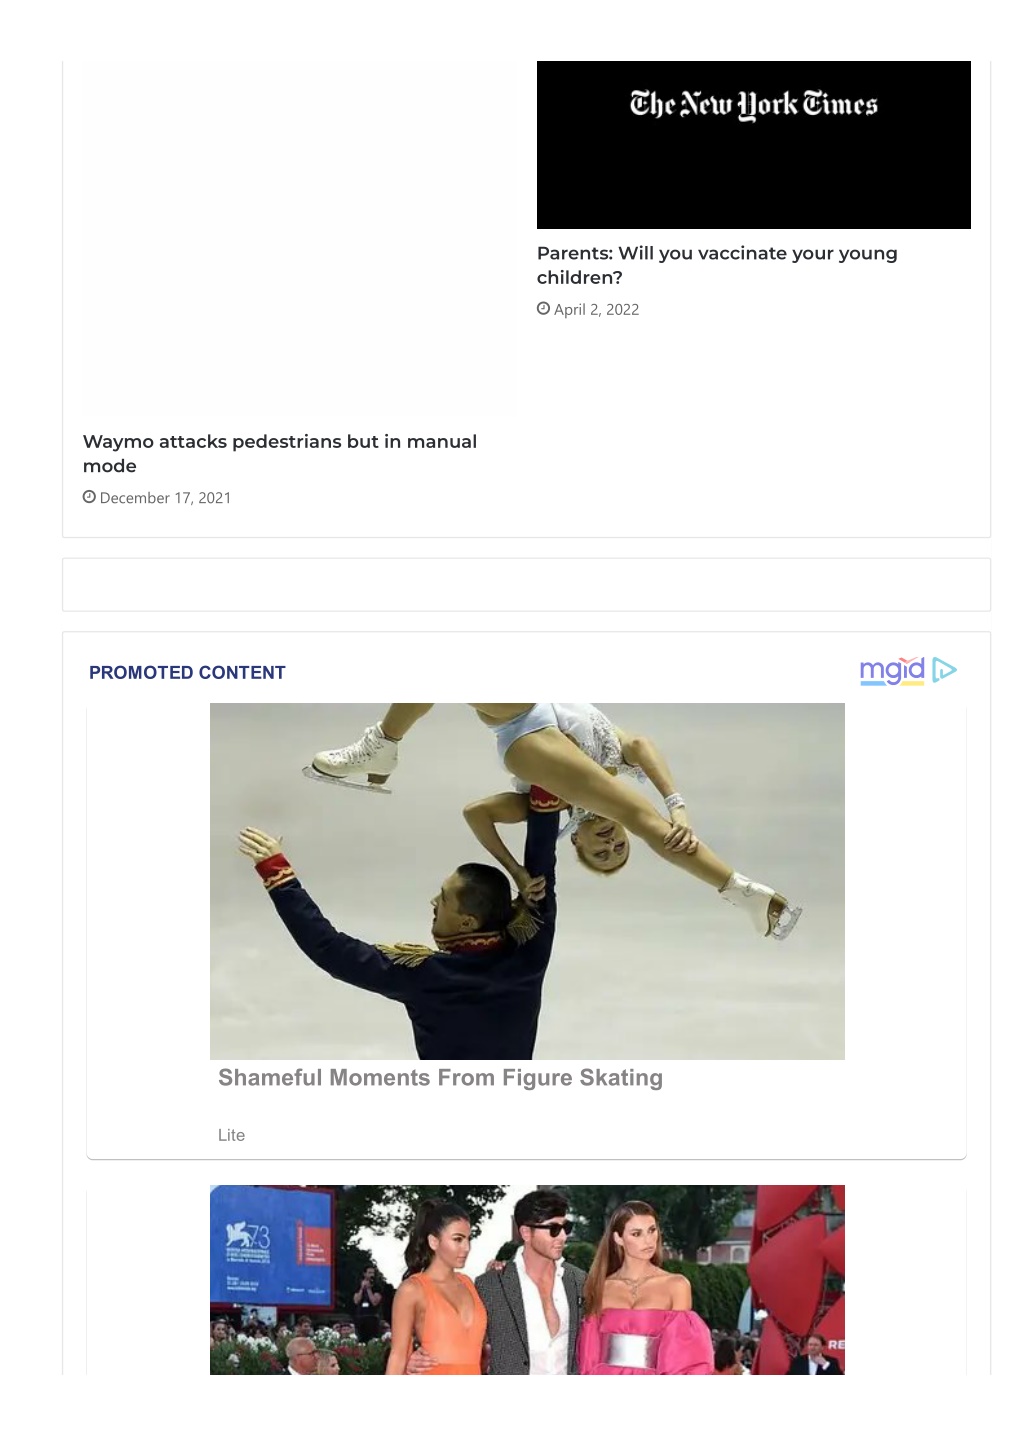Click the 'Lite' source label
The height and width of the screenshot is (1449, 1024).
point(231,1135)
